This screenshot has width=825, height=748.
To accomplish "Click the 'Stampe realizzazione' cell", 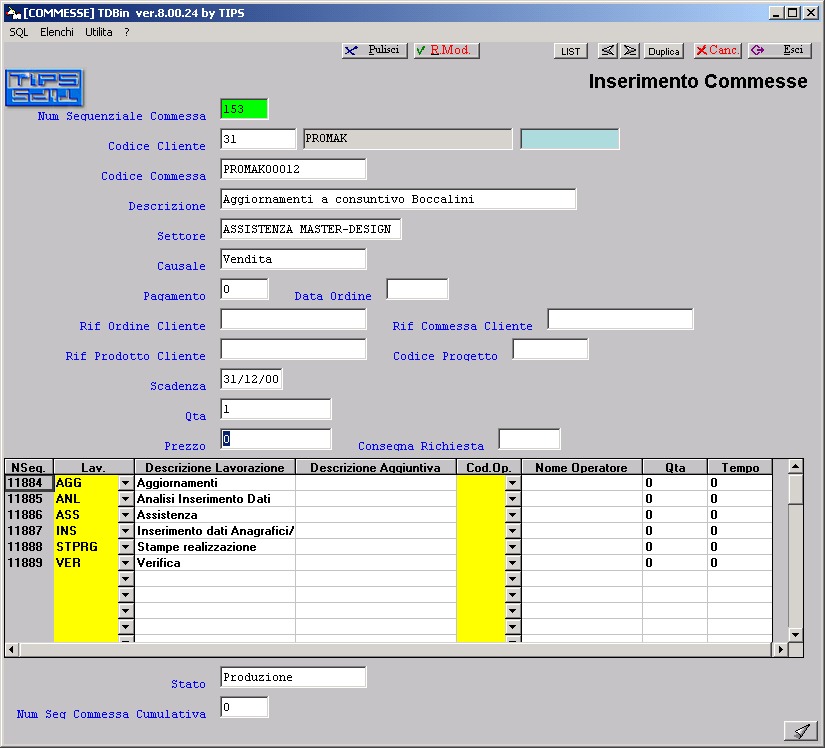I will pos(215,547).
